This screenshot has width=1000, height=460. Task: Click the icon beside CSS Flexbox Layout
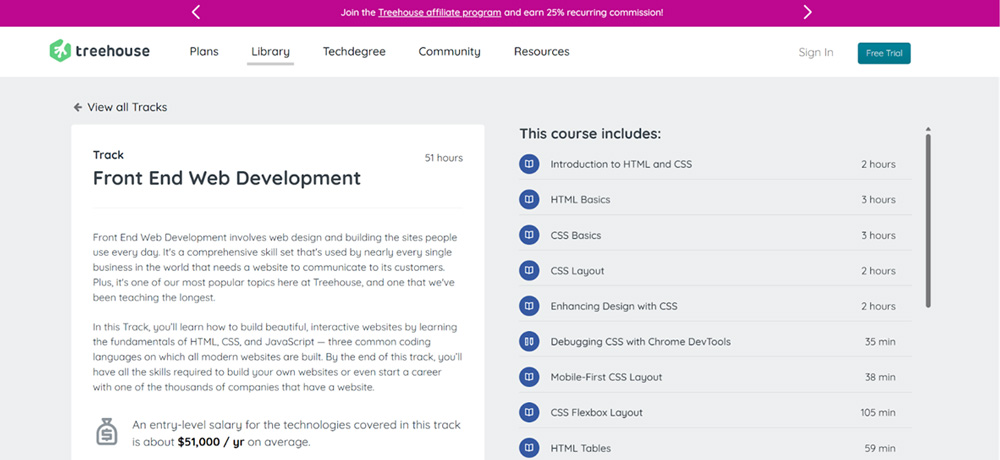click(529, 412)
